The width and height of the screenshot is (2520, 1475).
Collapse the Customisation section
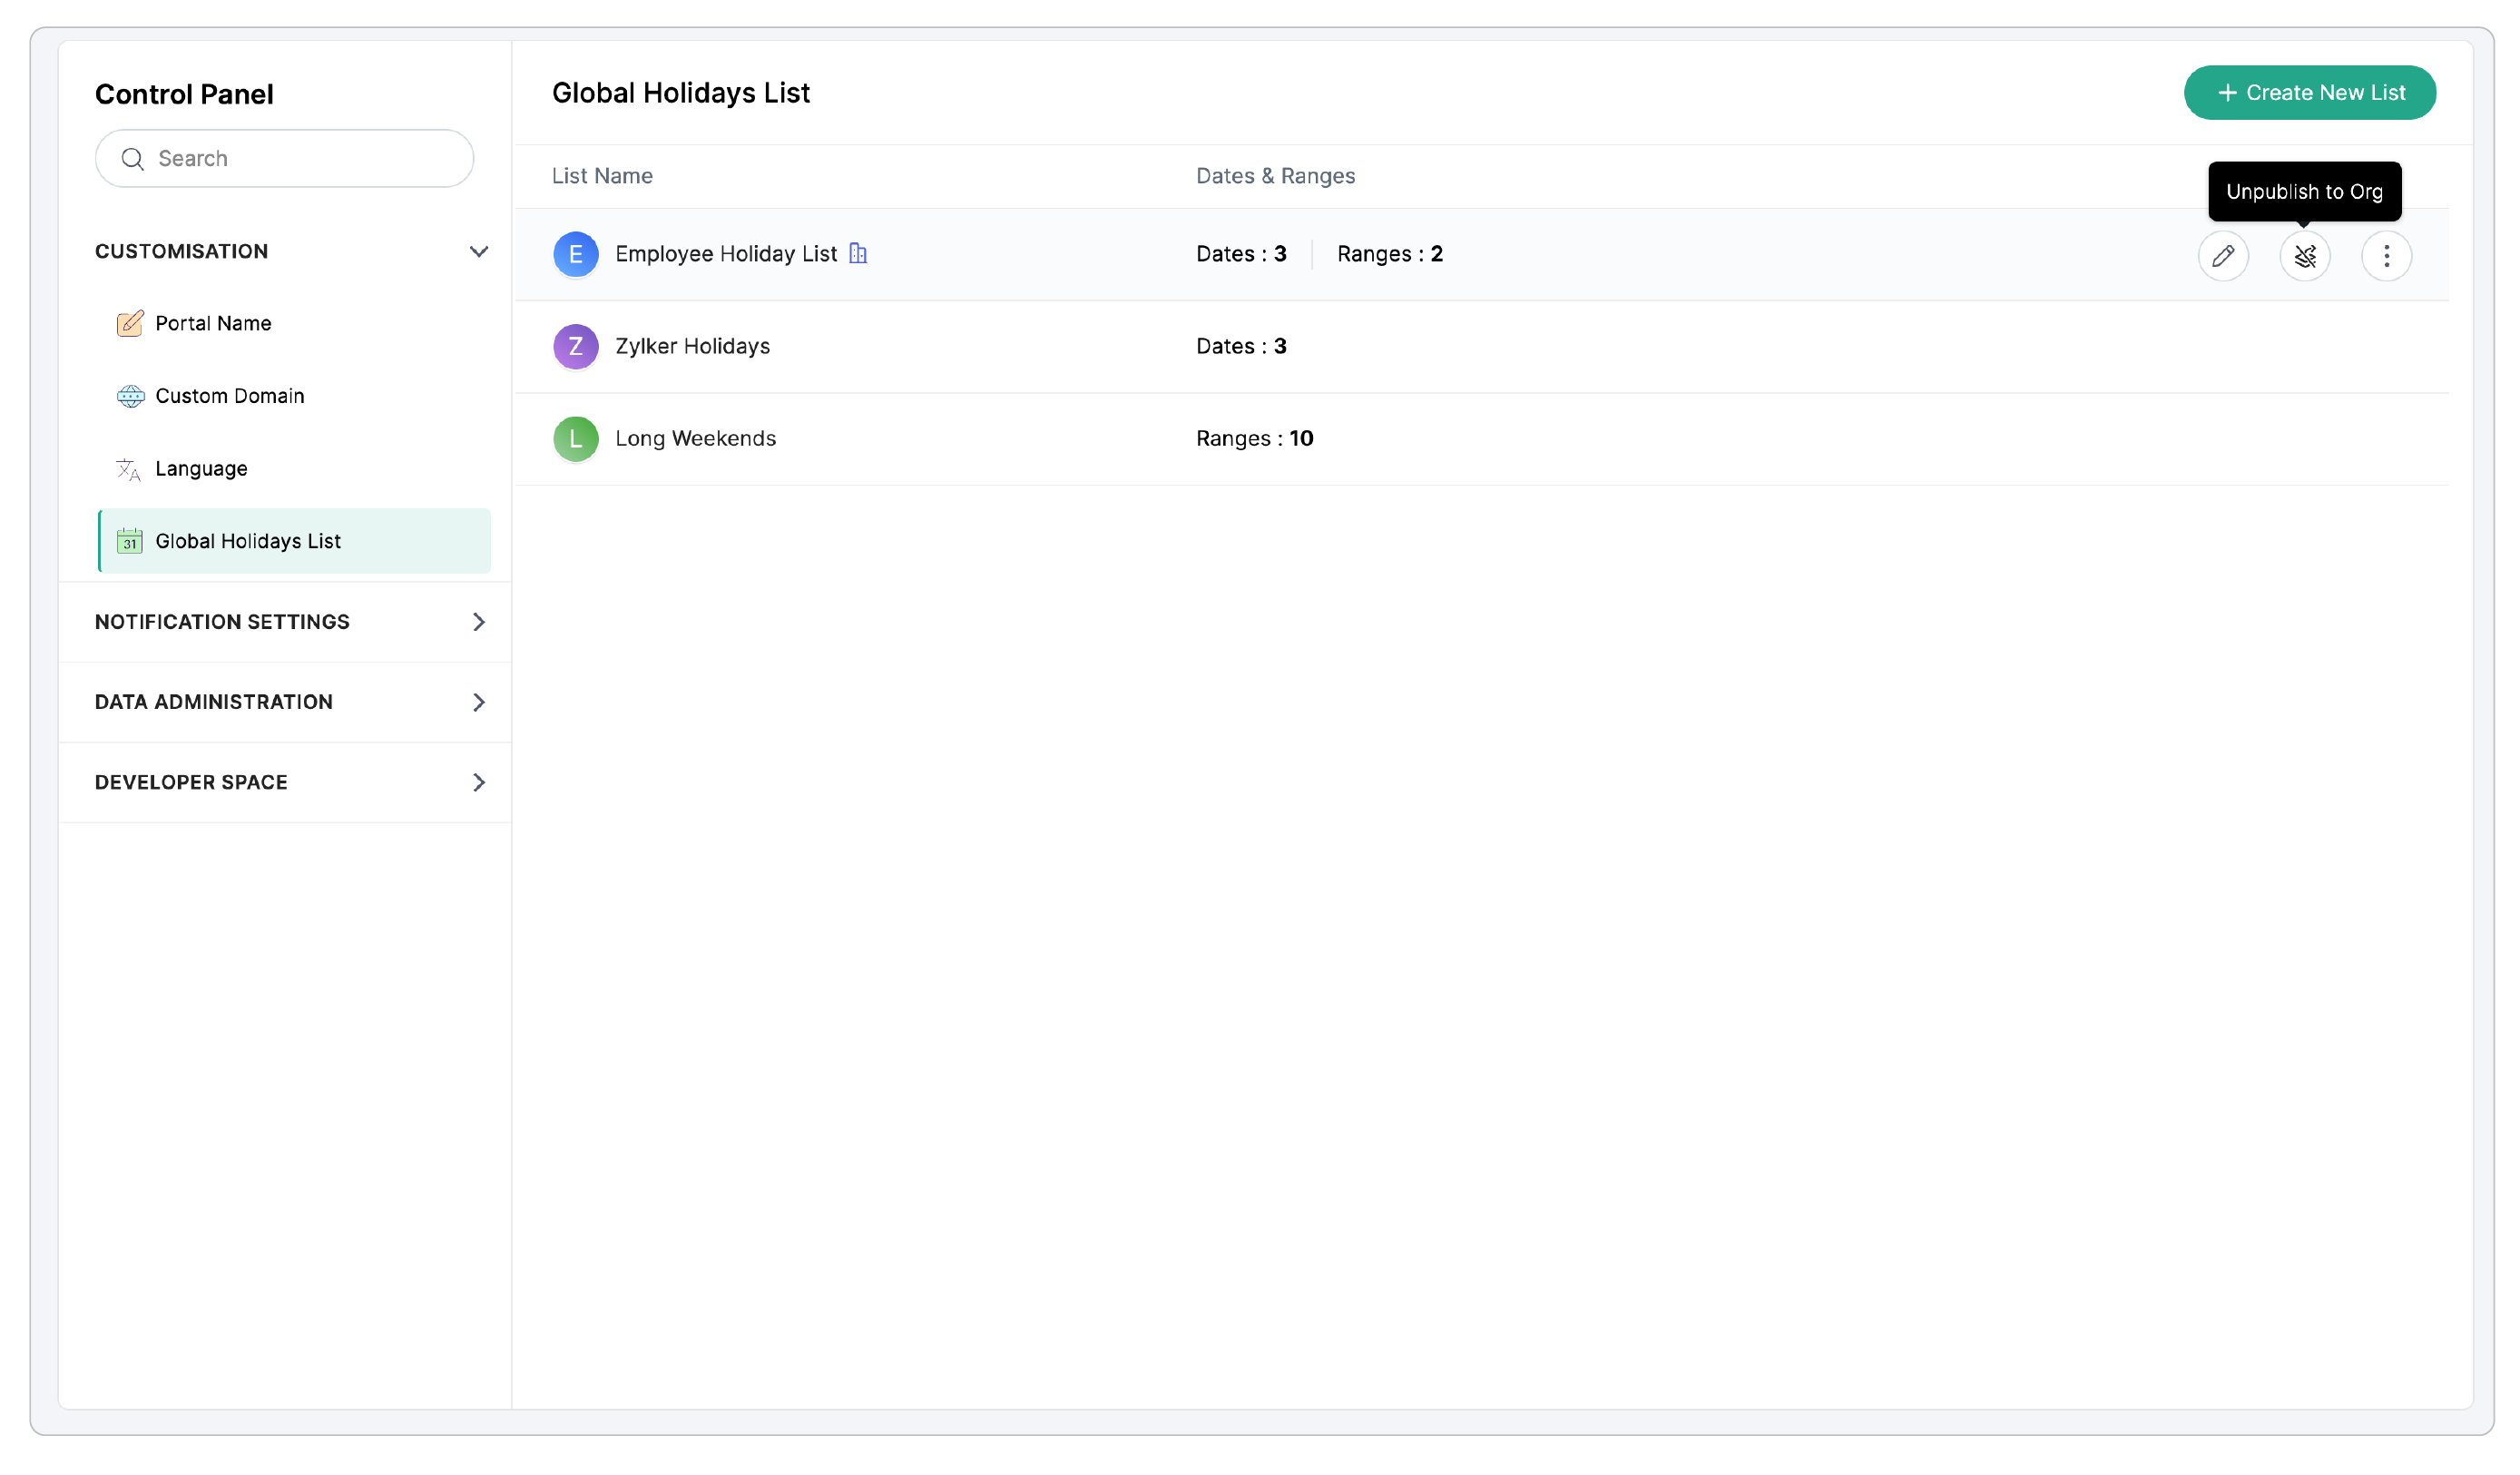tap(478, 251)
